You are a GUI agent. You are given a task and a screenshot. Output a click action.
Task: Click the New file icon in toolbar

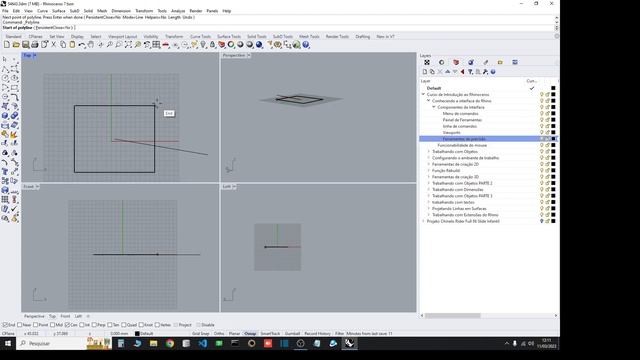(7, 44)
